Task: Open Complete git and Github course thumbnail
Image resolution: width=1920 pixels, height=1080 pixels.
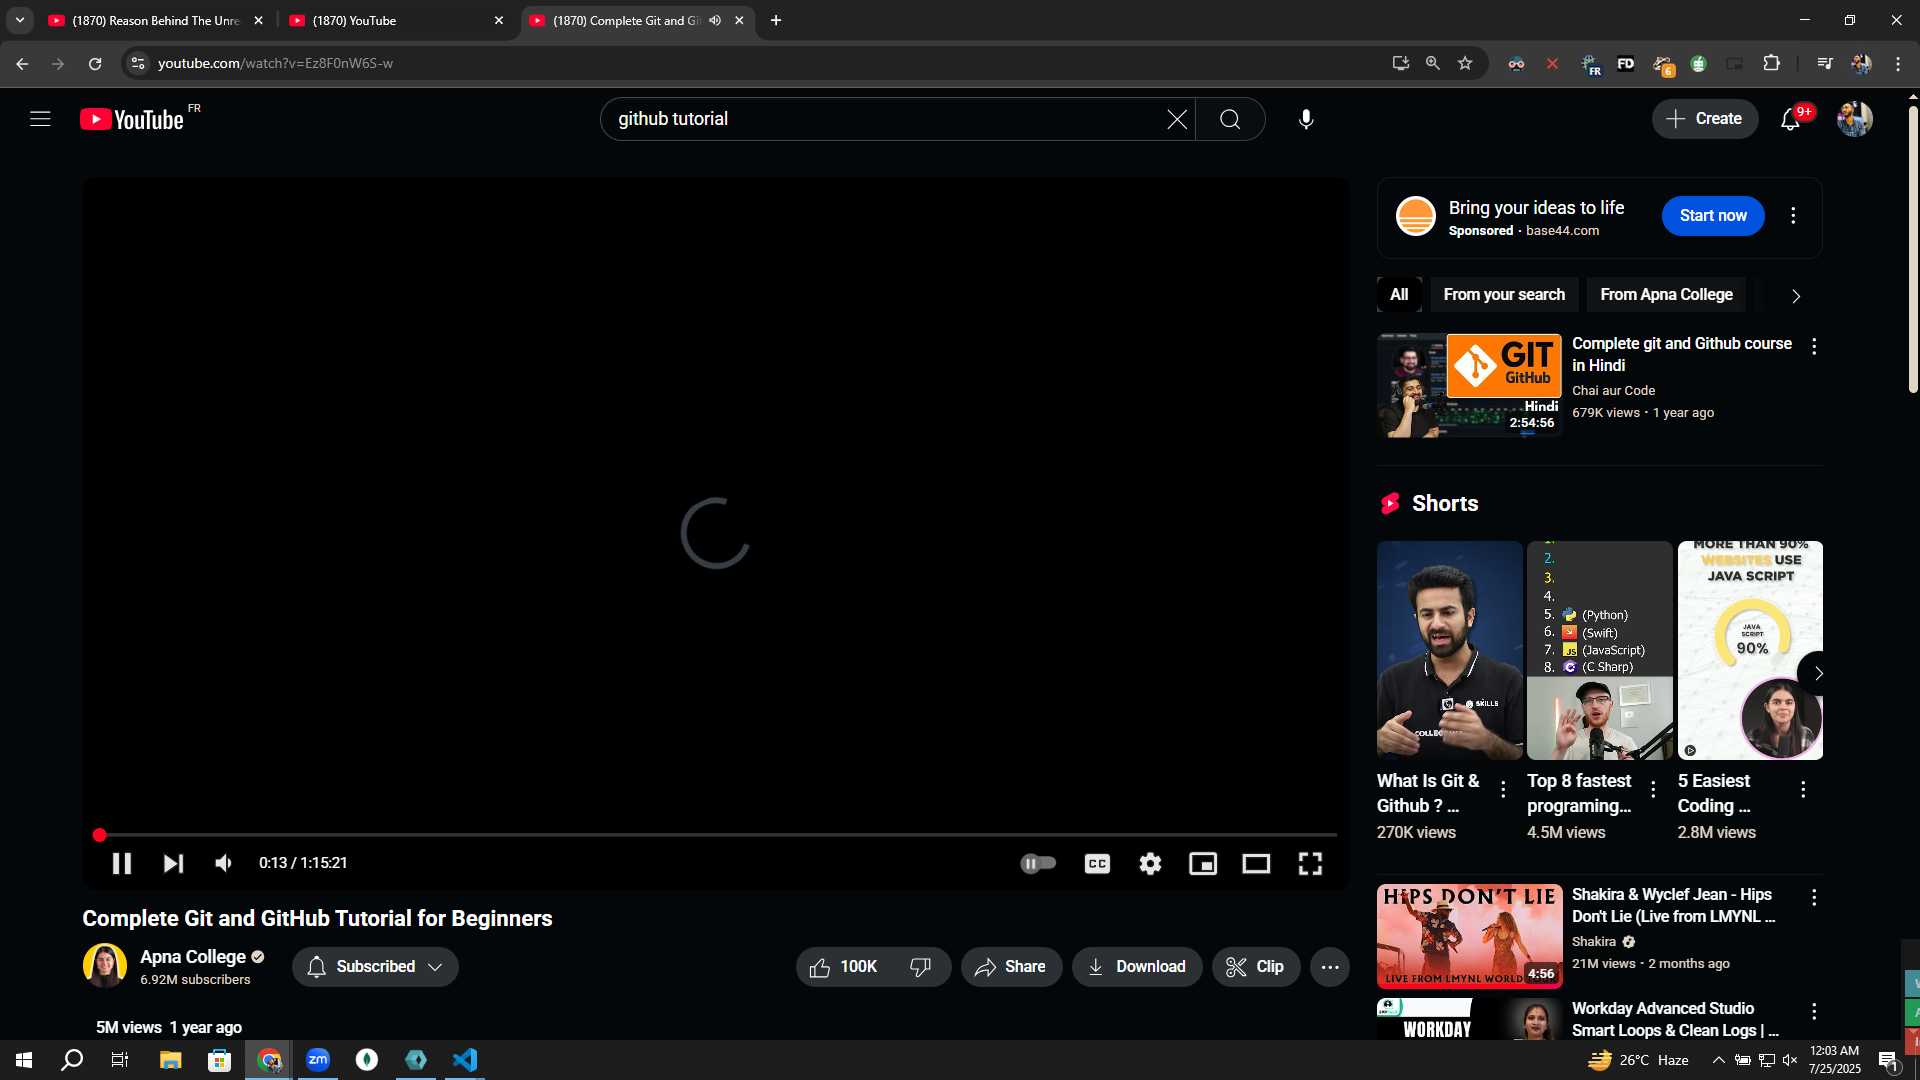Action: (x=1469, y=386)
